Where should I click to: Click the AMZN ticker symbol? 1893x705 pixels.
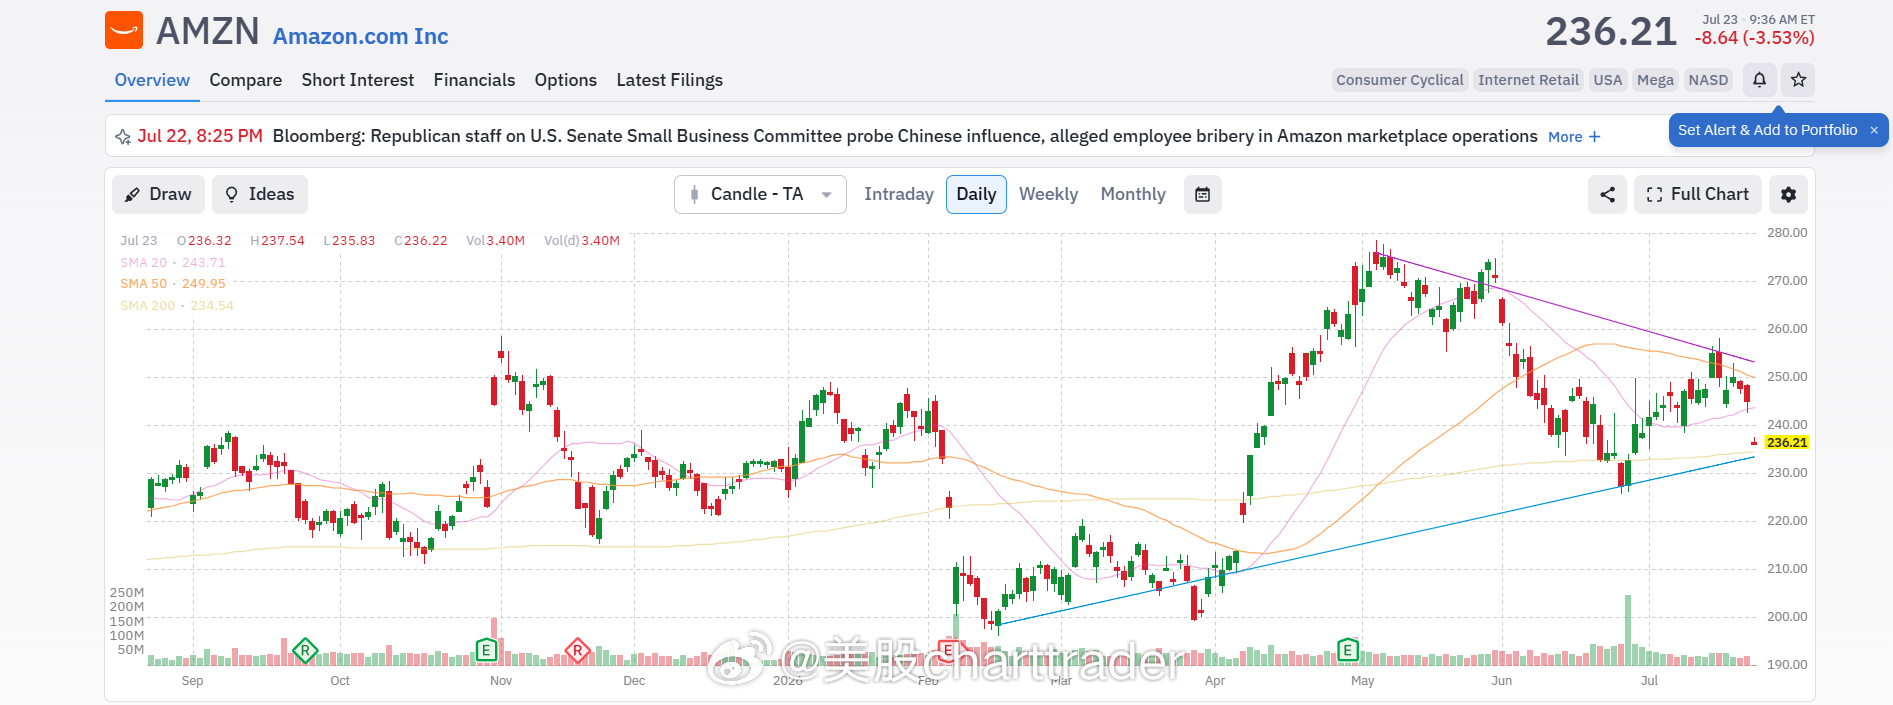(x=208, y=31)
